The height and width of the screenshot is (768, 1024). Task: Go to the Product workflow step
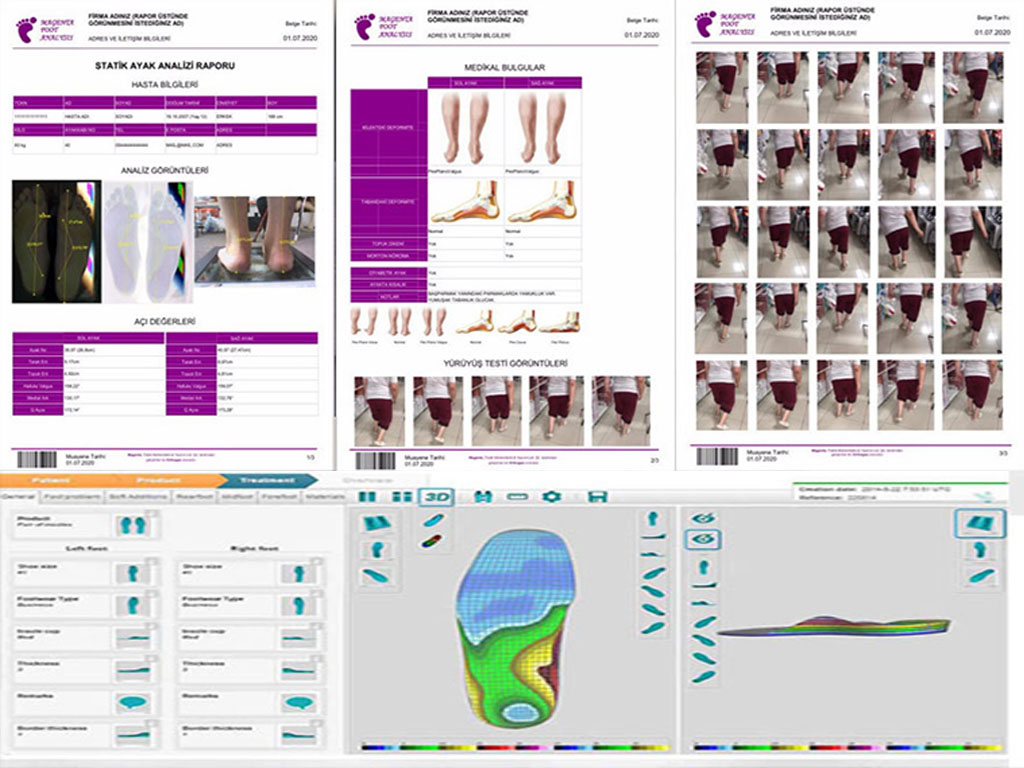(160, 480)
